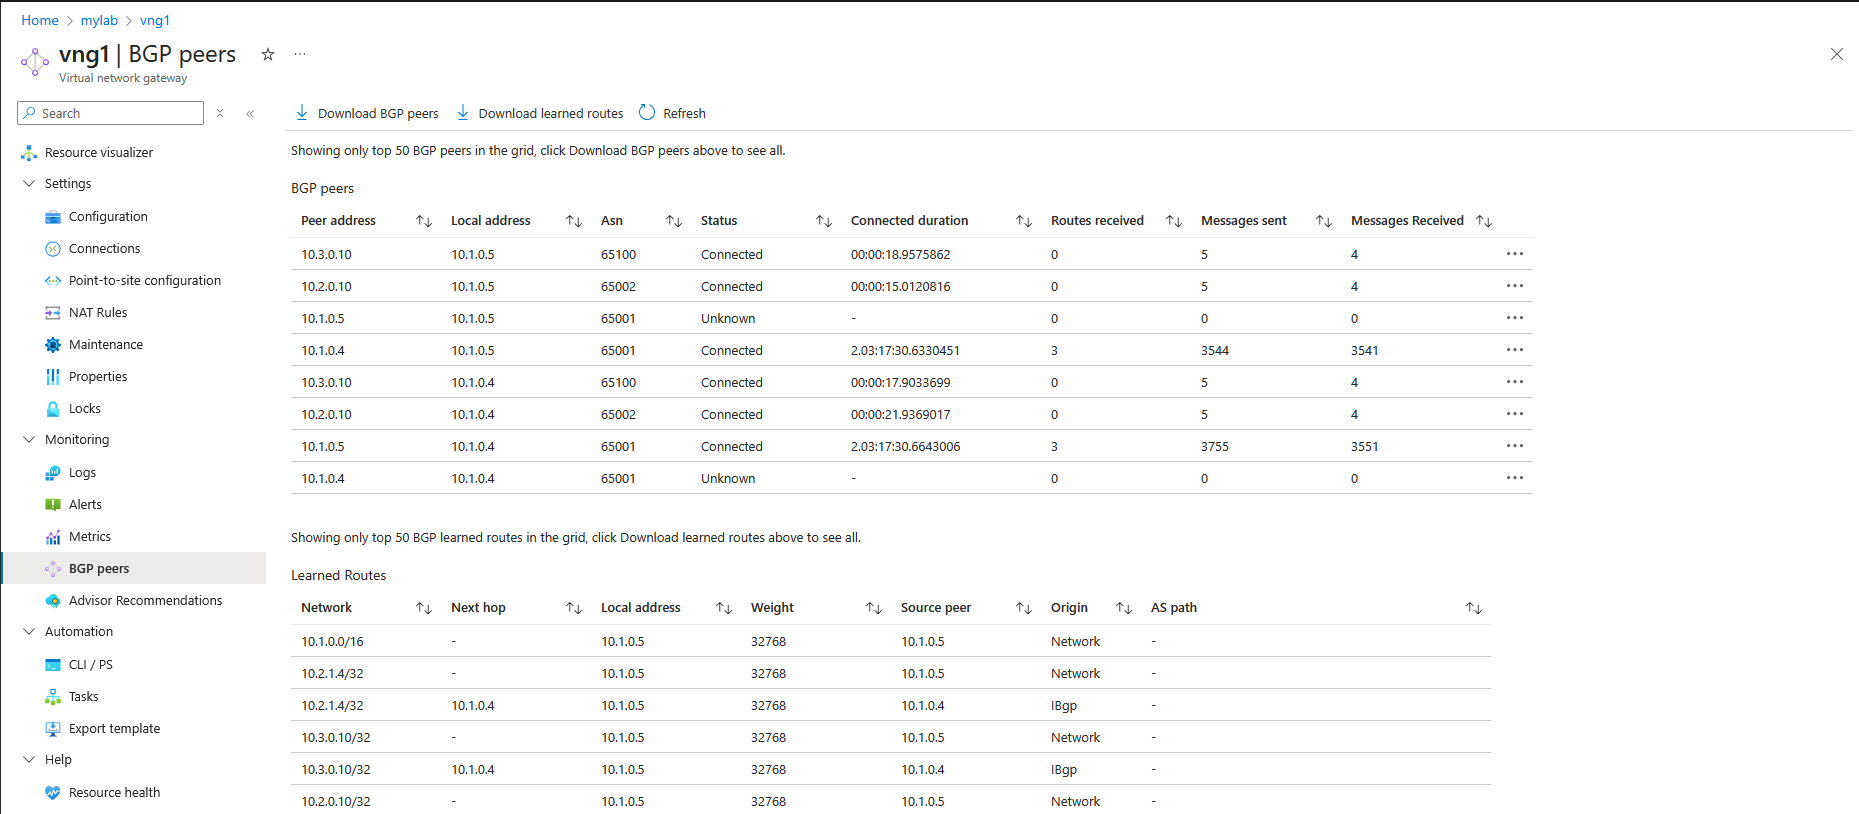Click the Resource health heart icon
1859x814 pixels.
53,793
